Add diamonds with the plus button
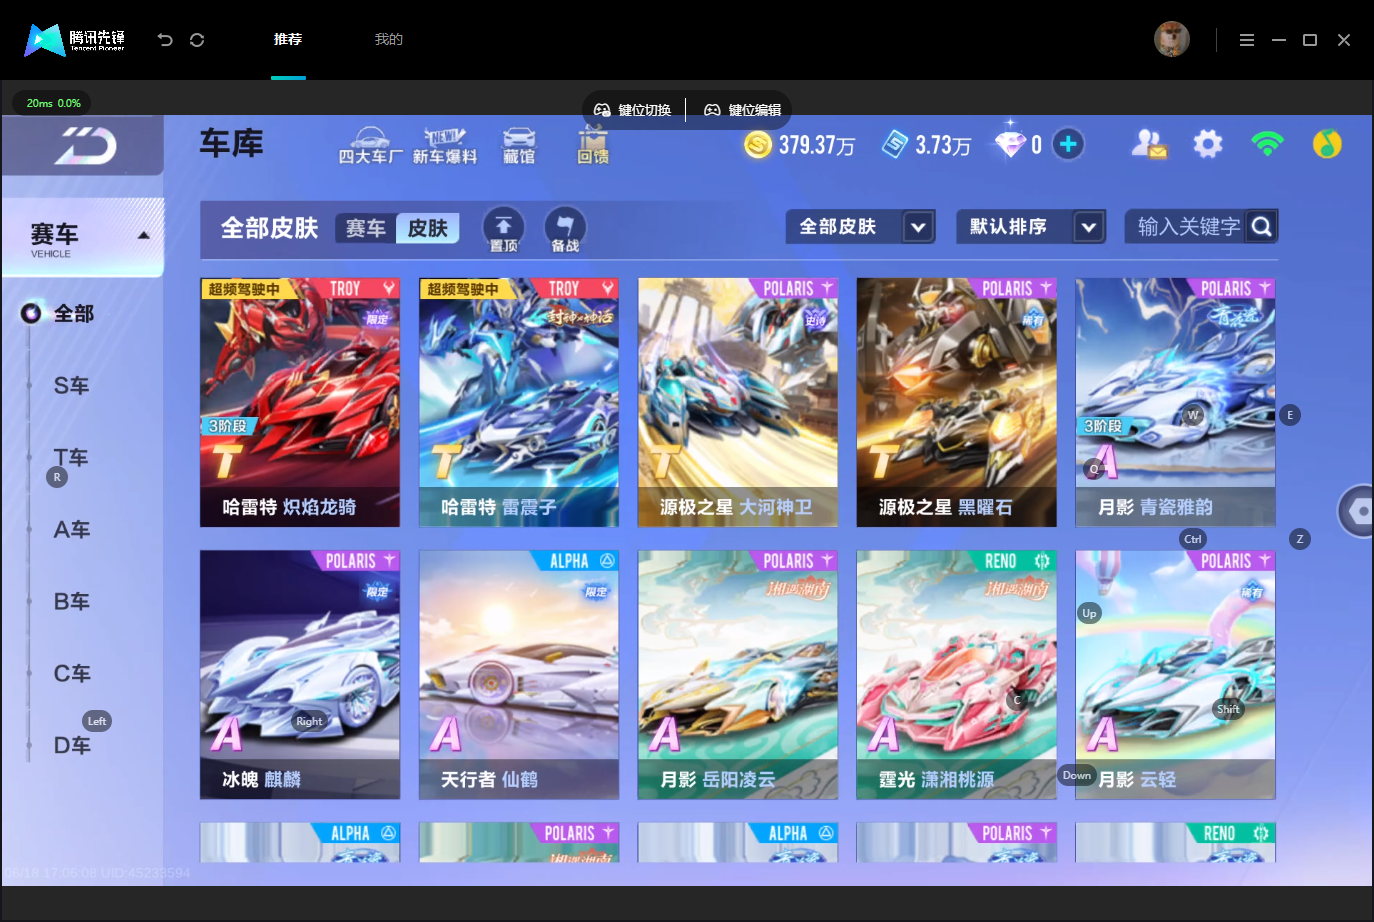The height and width of the screenshot is (922, 1374). click(1068, 145)
